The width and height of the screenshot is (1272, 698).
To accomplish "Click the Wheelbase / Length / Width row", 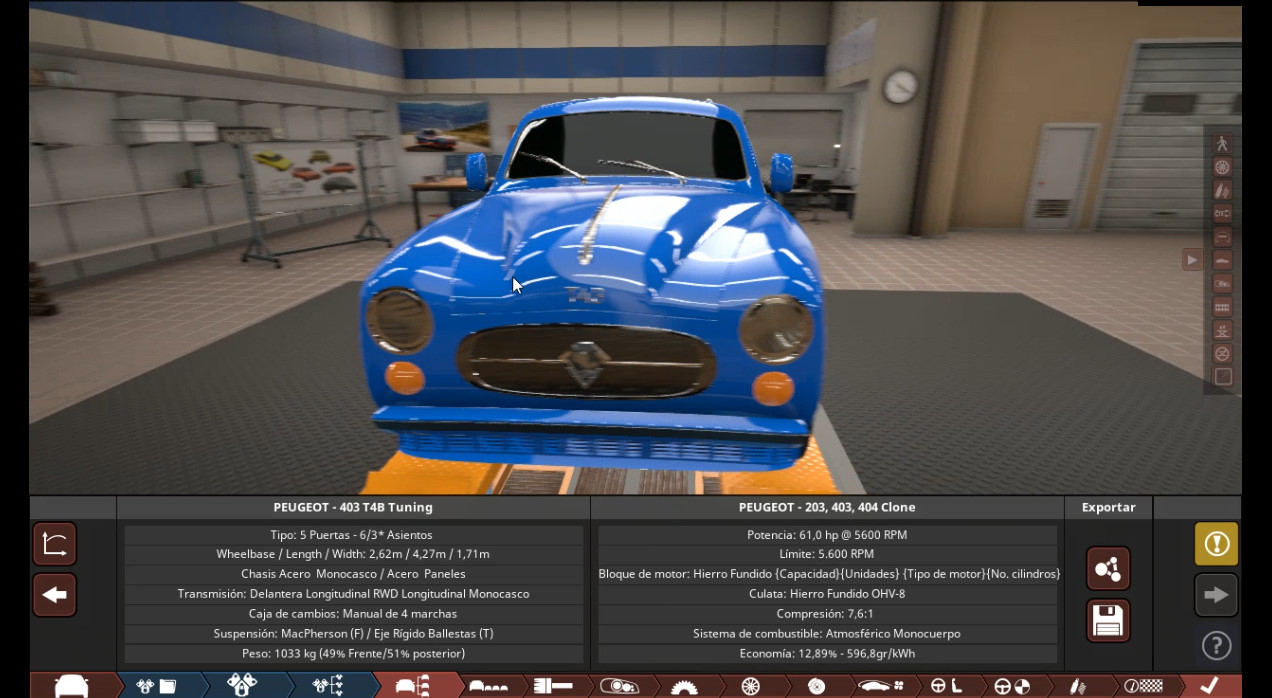I will 353,554.
